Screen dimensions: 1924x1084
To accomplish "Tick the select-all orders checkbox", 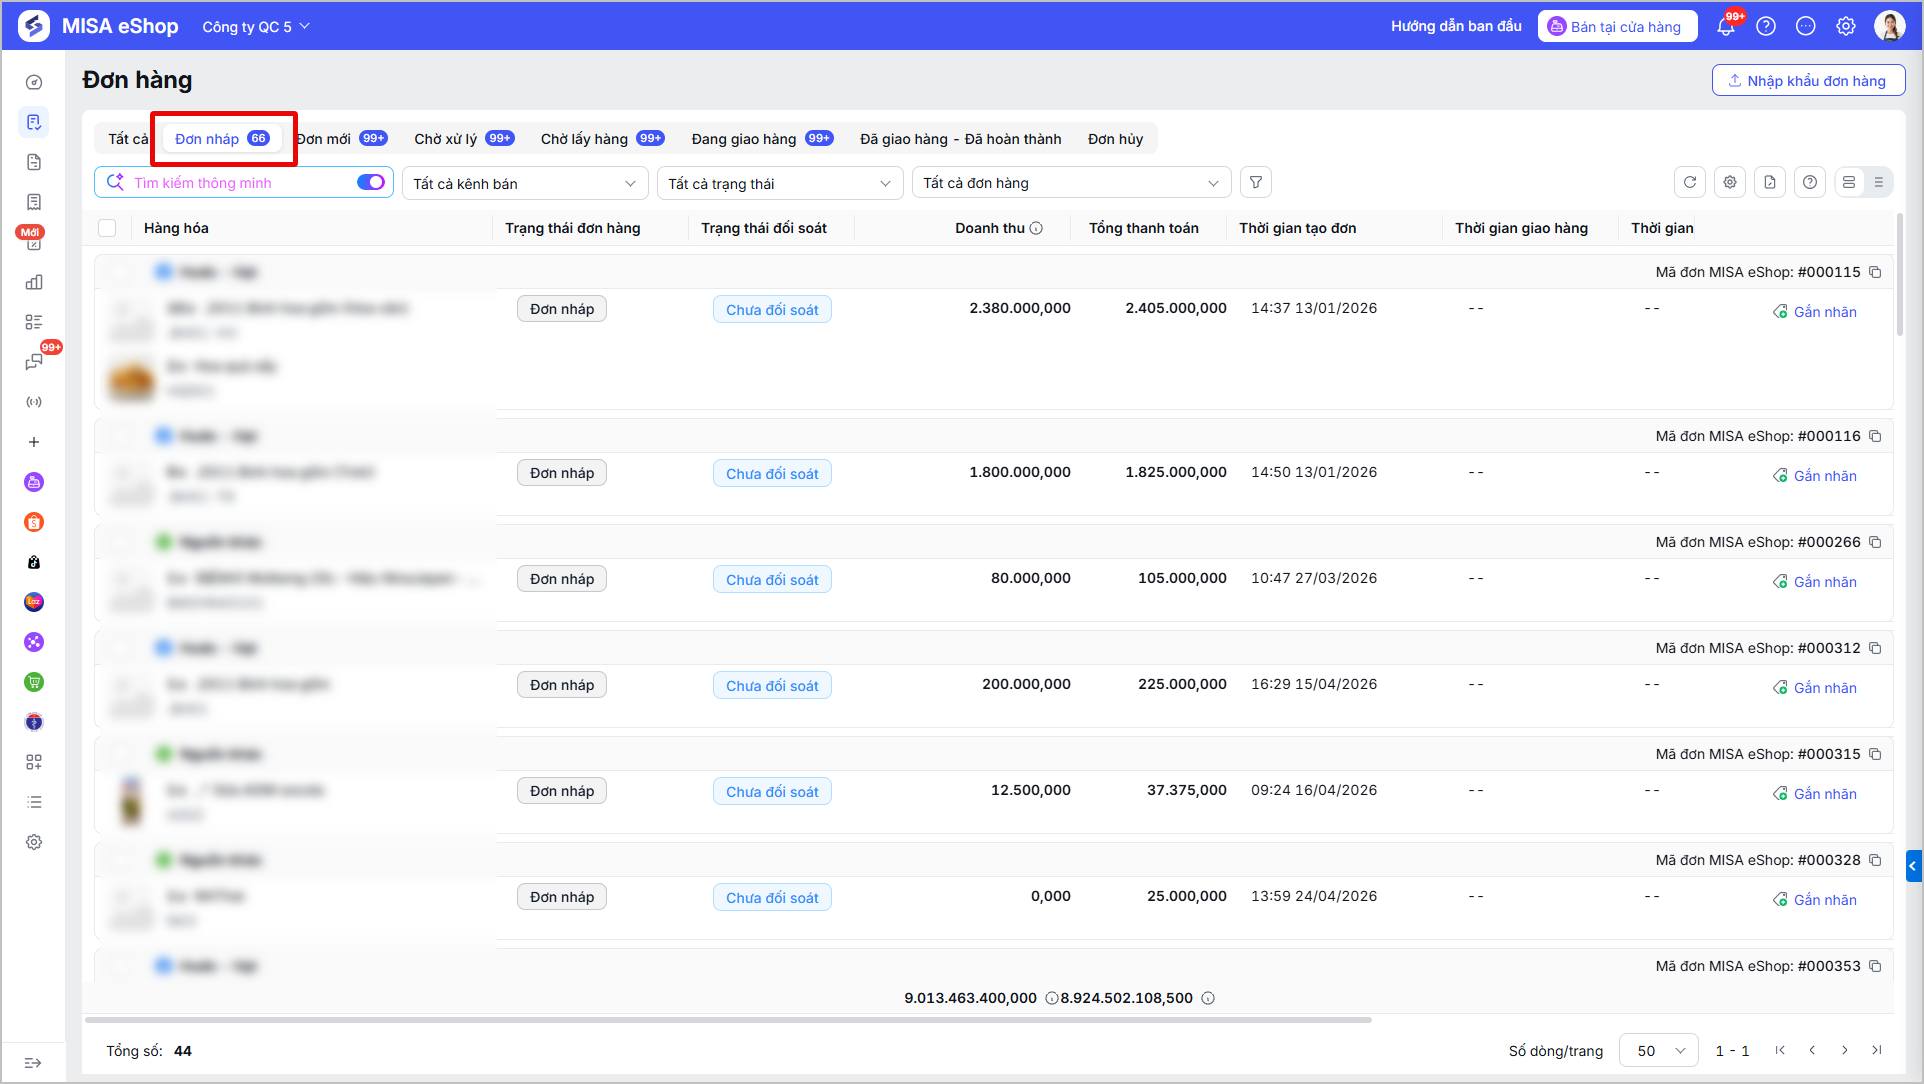I will click(107, 228).
